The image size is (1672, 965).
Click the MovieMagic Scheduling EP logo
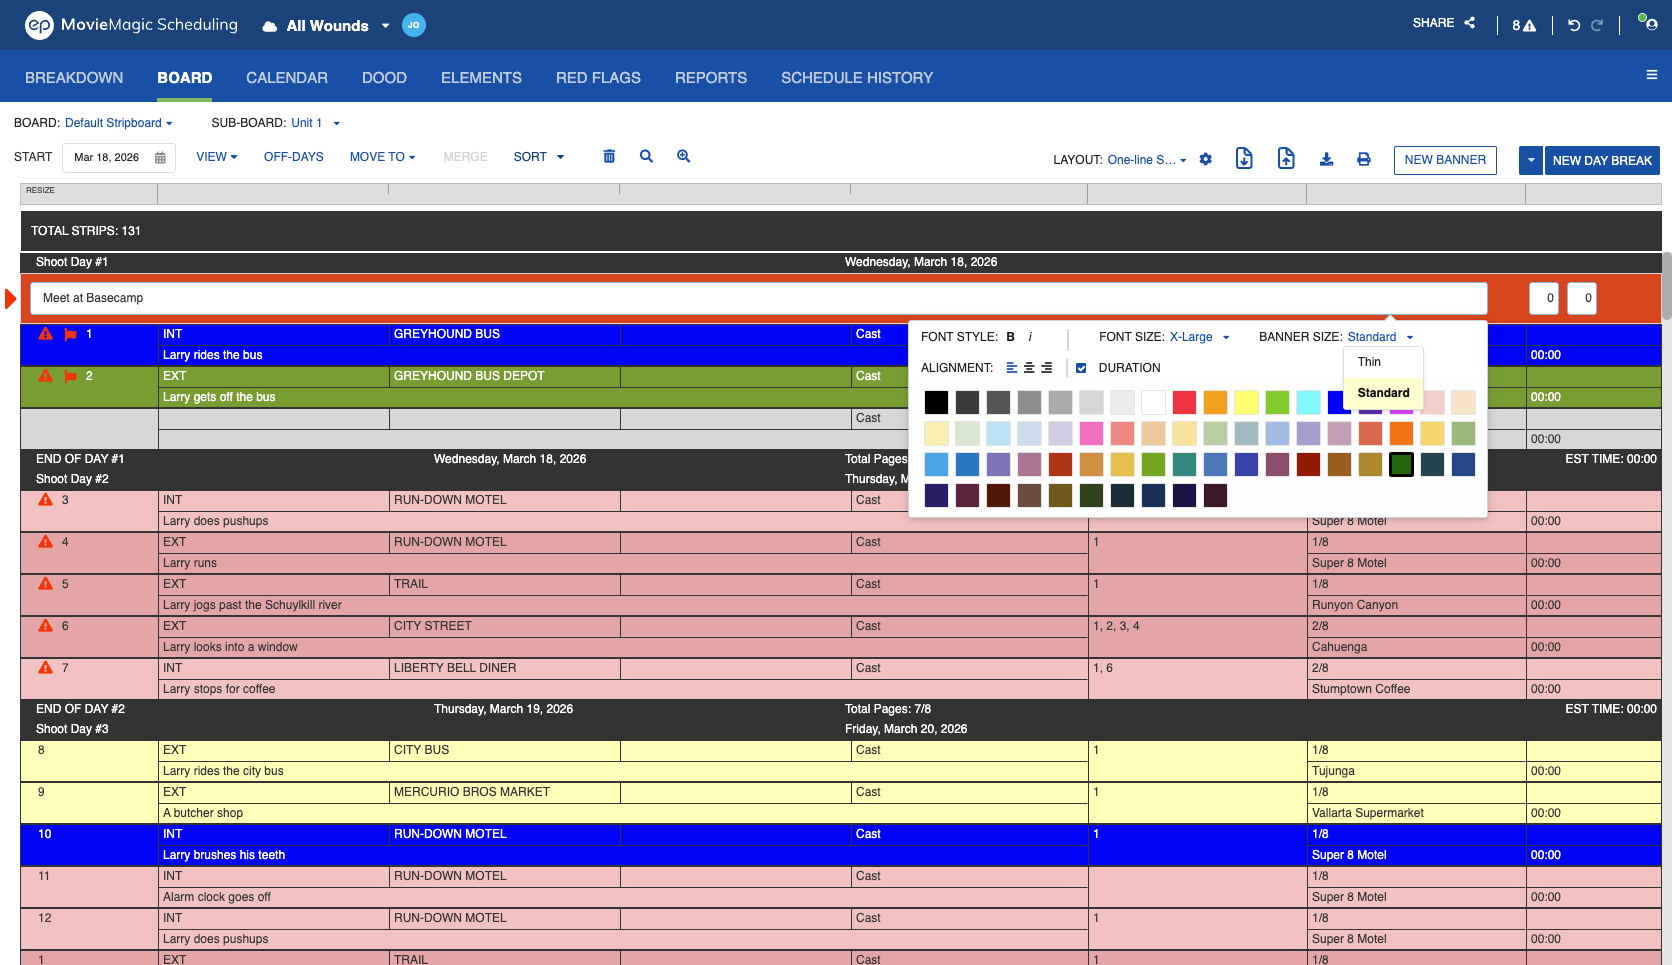[39, 25]
